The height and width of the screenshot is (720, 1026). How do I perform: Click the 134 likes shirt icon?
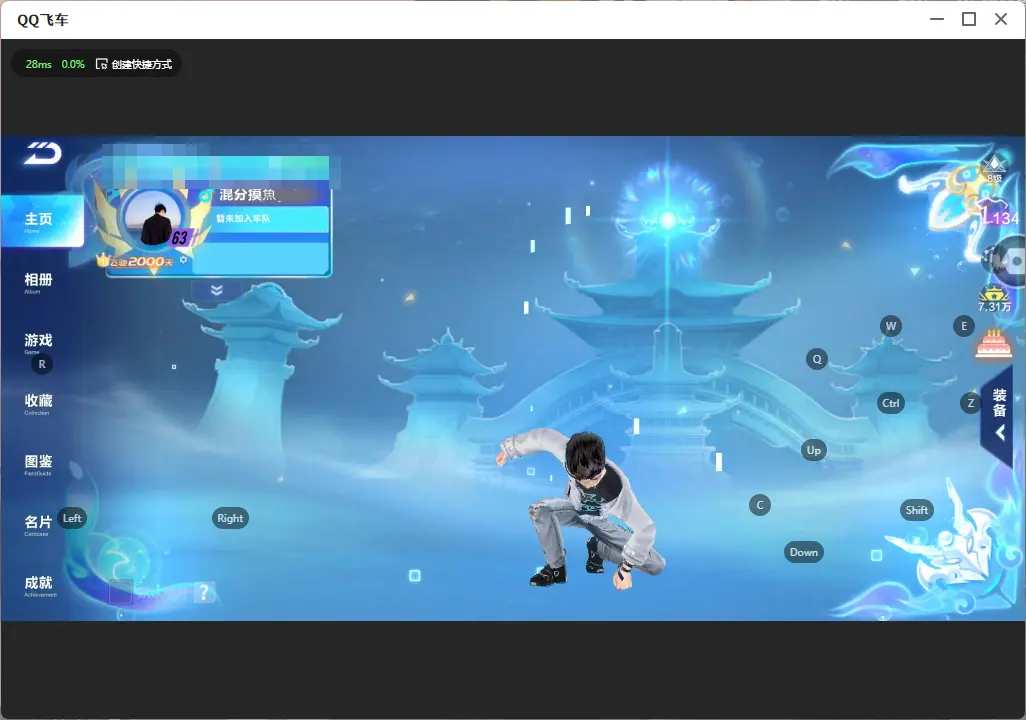pos(999,212)
